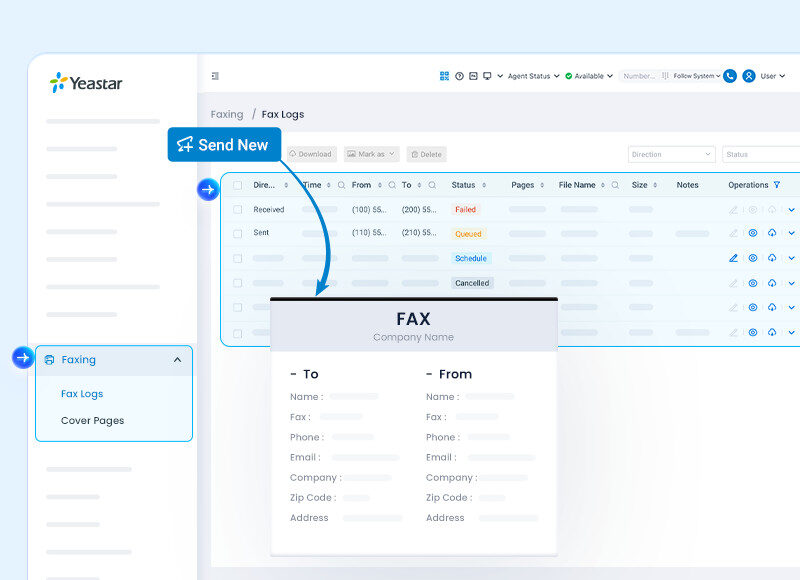Collapse sidebar using top-left menu icon
Image resolution: width=800 pixels, height=580 pixels.
click(215, 76)
